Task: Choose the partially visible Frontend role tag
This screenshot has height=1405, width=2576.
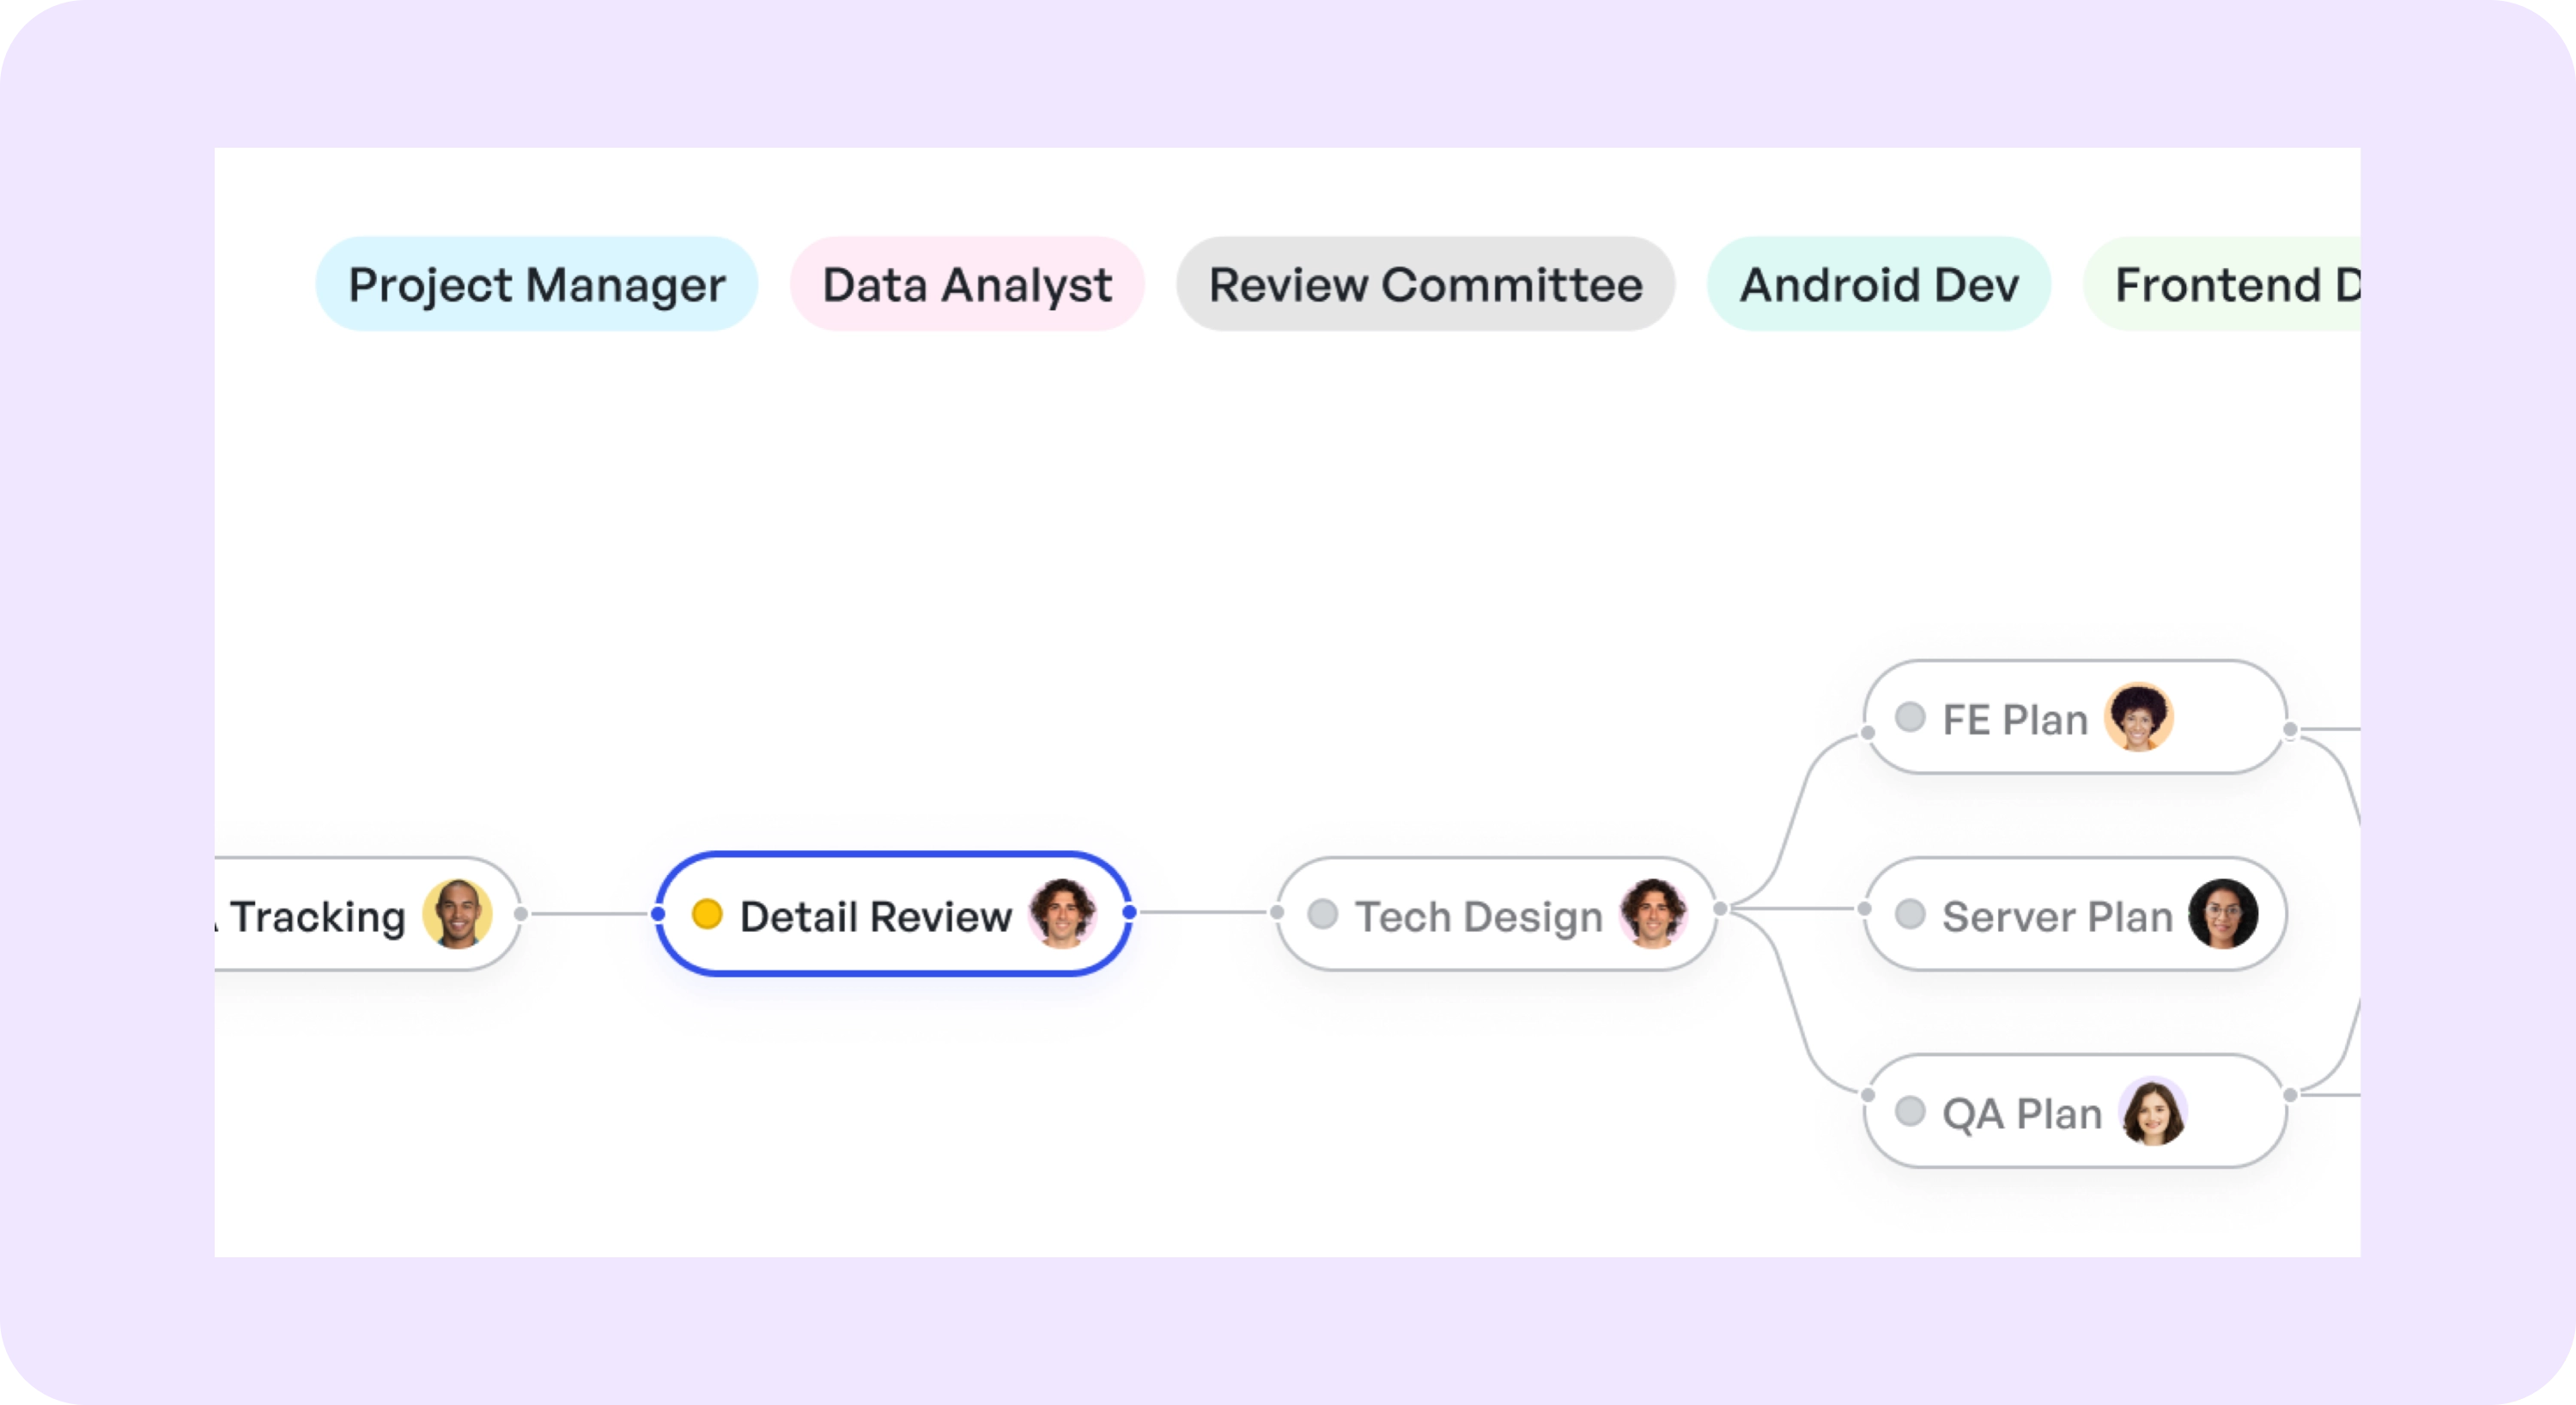Action: (x=2222, y=284)
